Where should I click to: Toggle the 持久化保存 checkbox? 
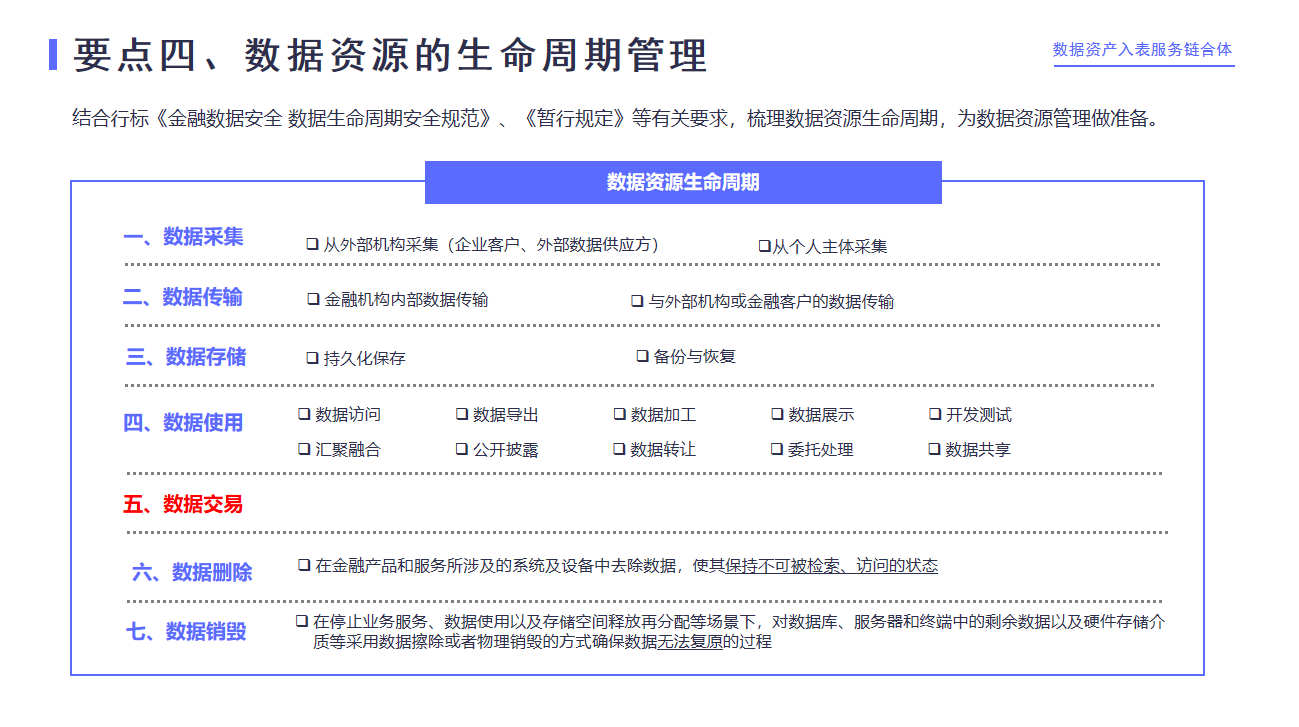(x=312, y=358)
